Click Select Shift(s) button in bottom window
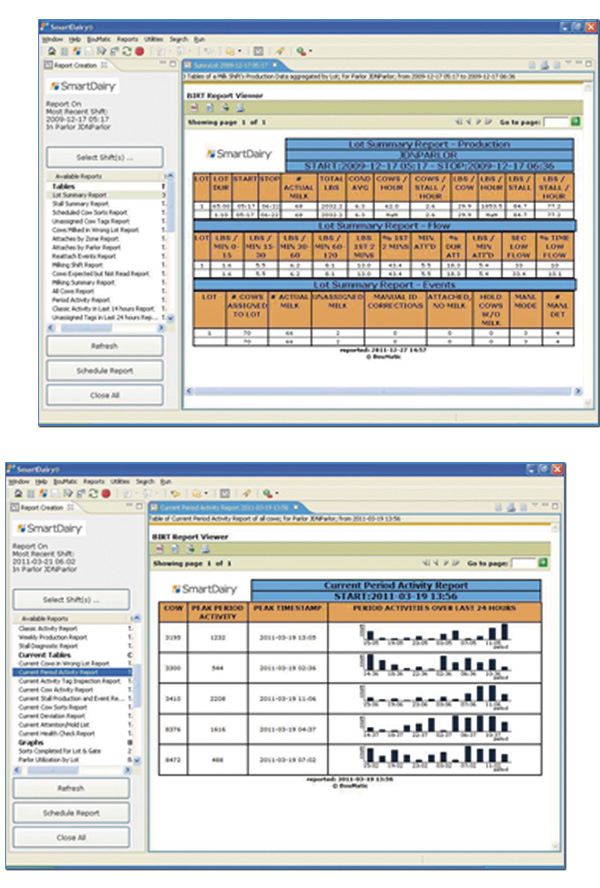 [71, 600]
